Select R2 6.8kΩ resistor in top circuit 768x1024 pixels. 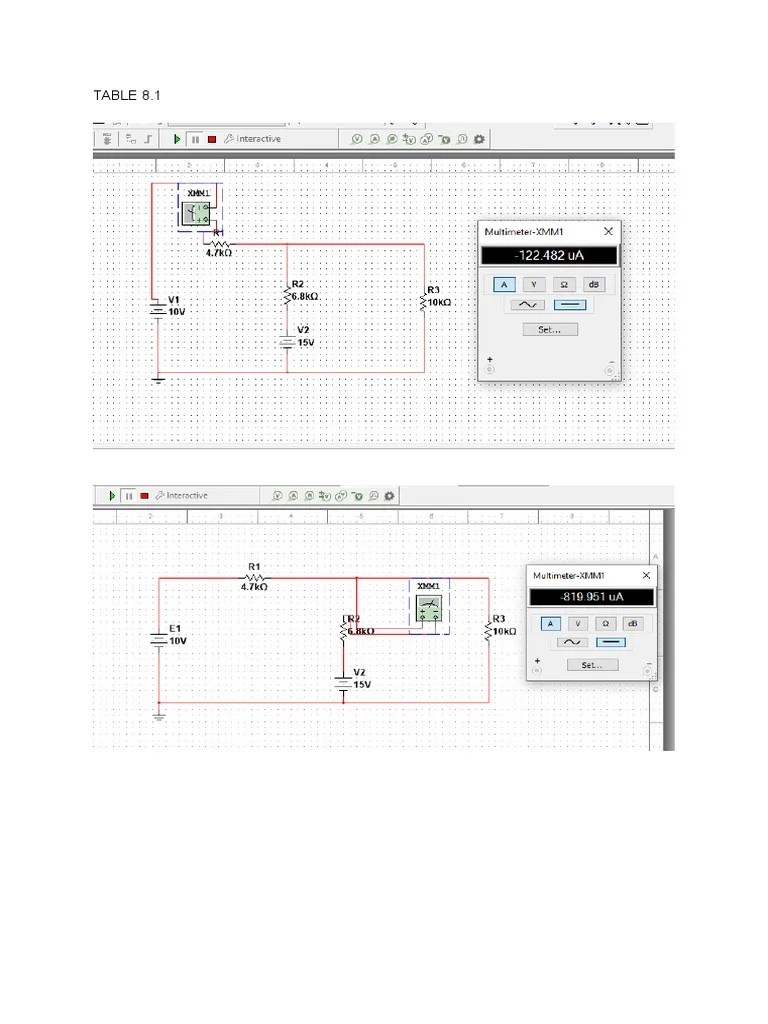287,296
